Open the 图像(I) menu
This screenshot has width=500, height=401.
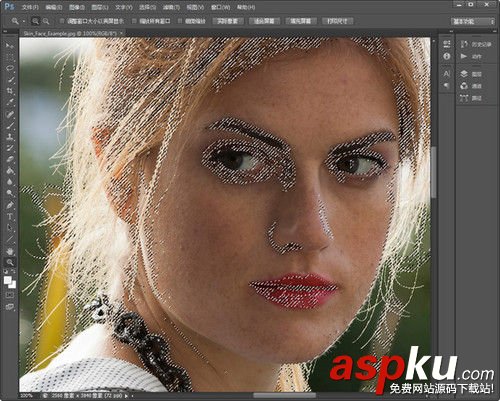[77, 7]
